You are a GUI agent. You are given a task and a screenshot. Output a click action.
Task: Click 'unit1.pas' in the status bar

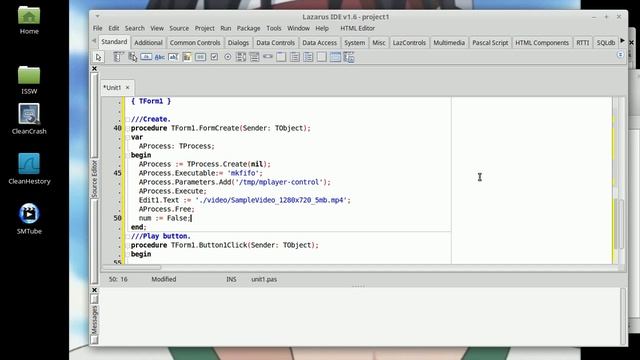pyautogui.click(x=264, y=279)
